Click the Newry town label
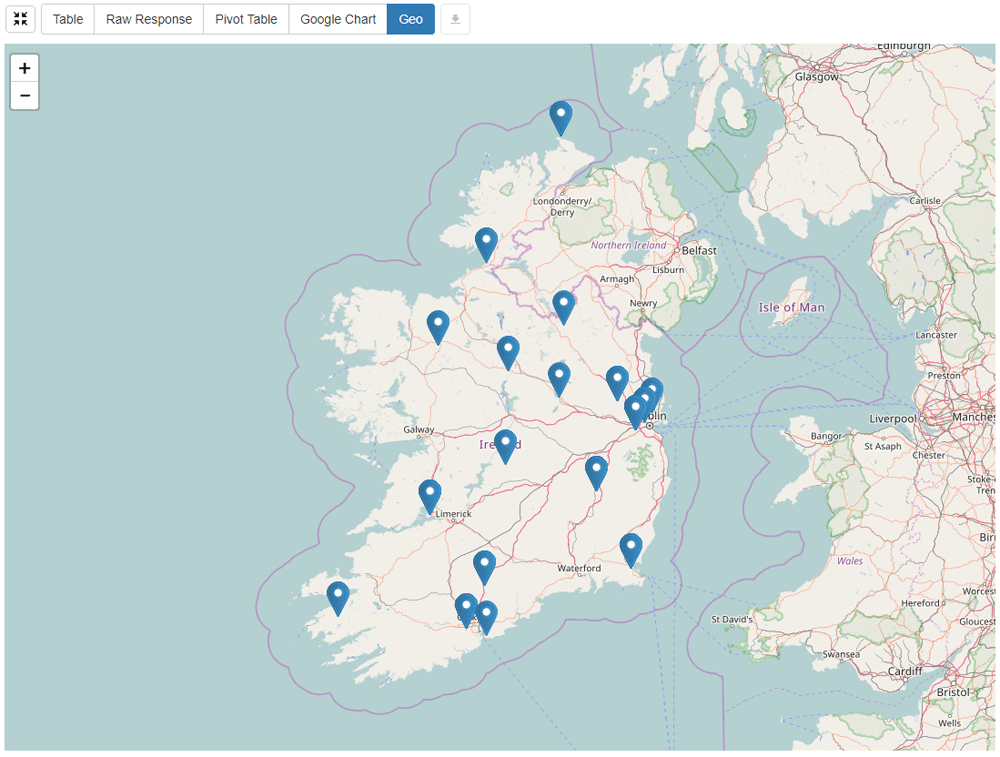 point(643,304)
